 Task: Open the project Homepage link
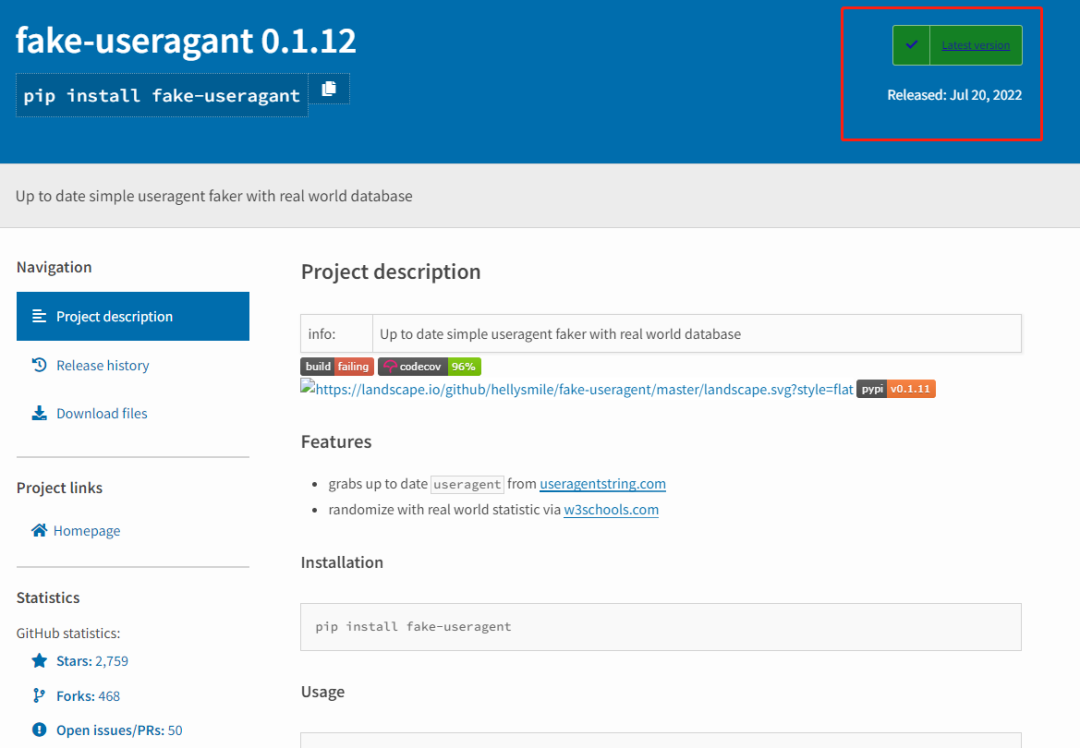pos(87,530)
